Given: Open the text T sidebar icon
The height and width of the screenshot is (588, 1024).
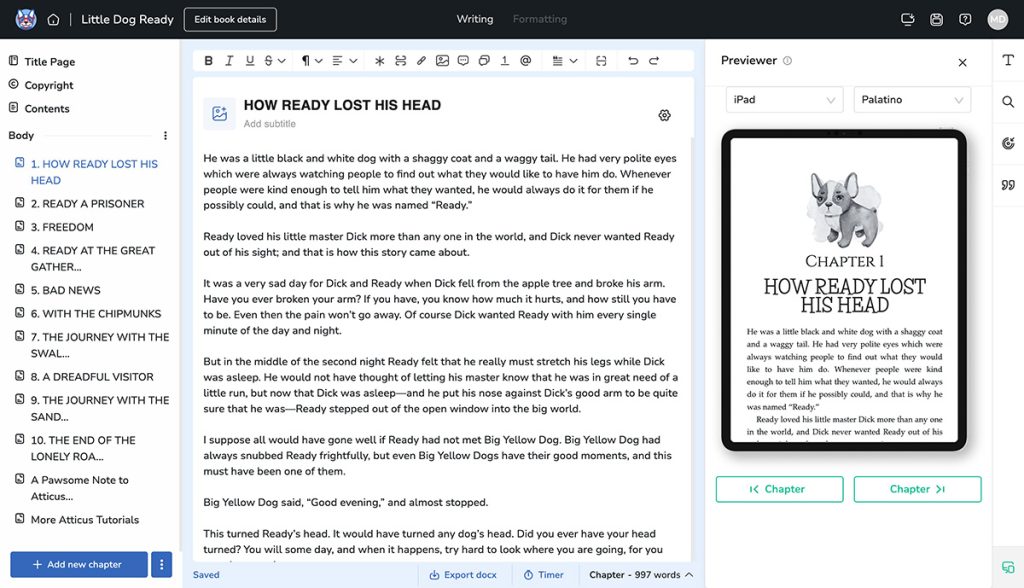Looking at the screenshot, I should (x=1008, y=60).
